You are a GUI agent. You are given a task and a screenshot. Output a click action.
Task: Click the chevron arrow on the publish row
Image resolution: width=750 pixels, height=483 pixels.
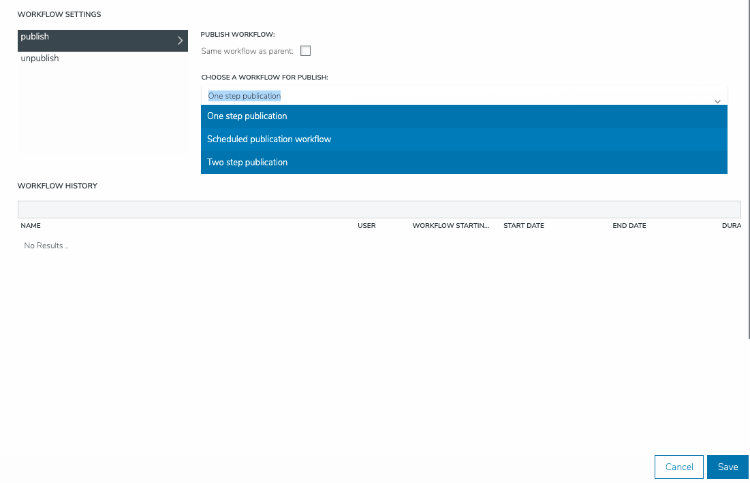tap(180, 40)
